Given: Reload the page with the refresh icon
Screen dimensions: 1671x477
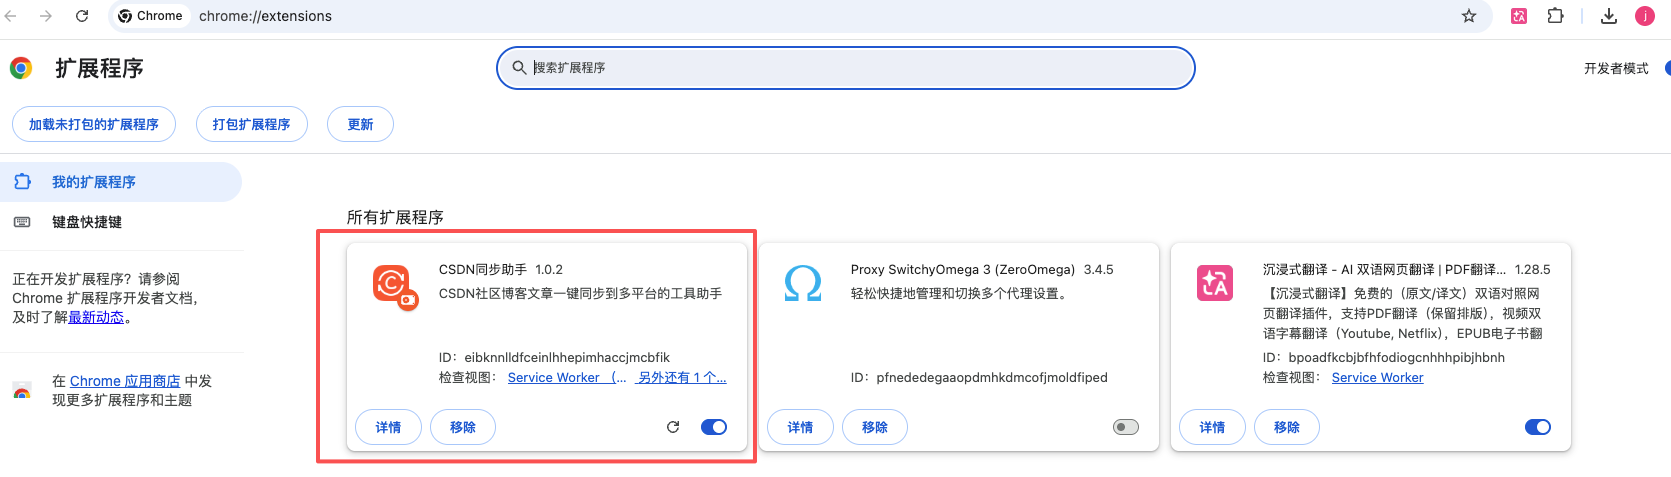Looking at the screenshot, I should tap(82, 16).
